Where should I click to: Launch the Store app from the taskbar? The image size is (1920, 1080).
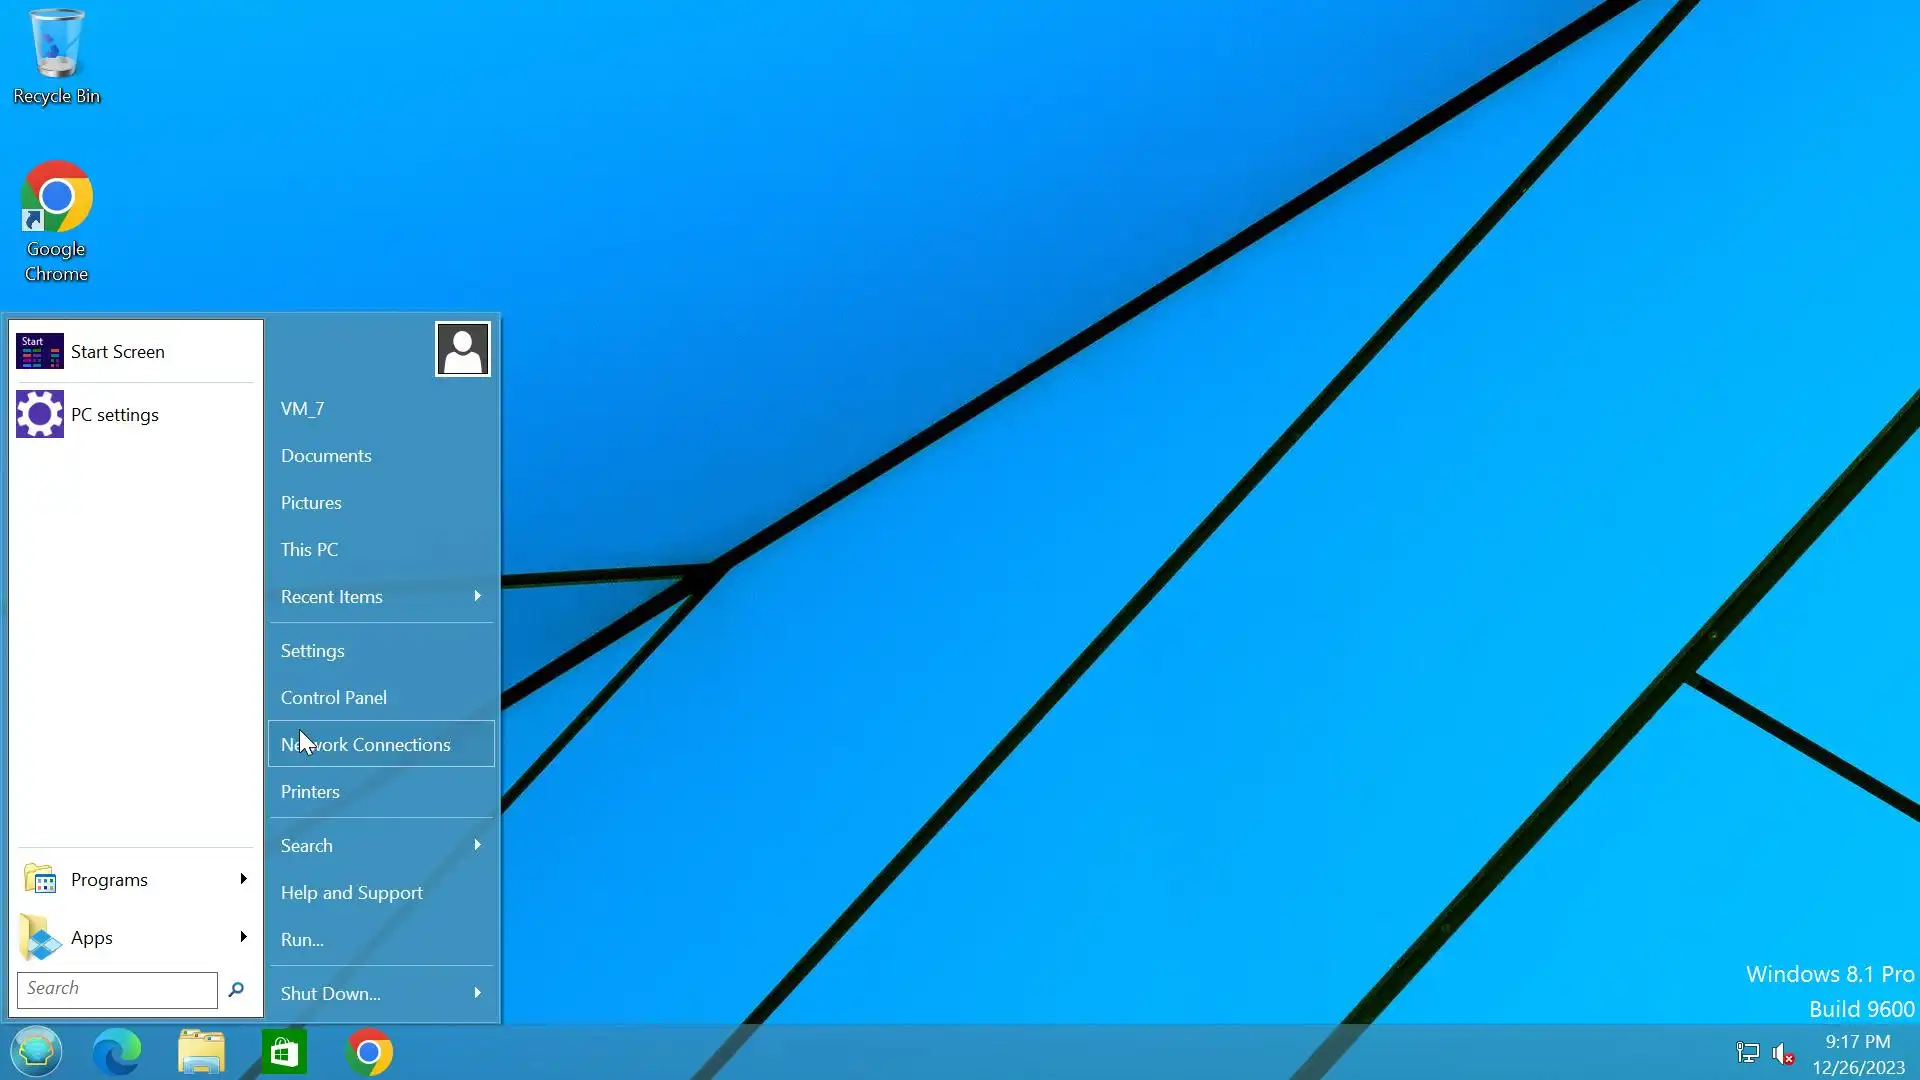coord(284,1052)
